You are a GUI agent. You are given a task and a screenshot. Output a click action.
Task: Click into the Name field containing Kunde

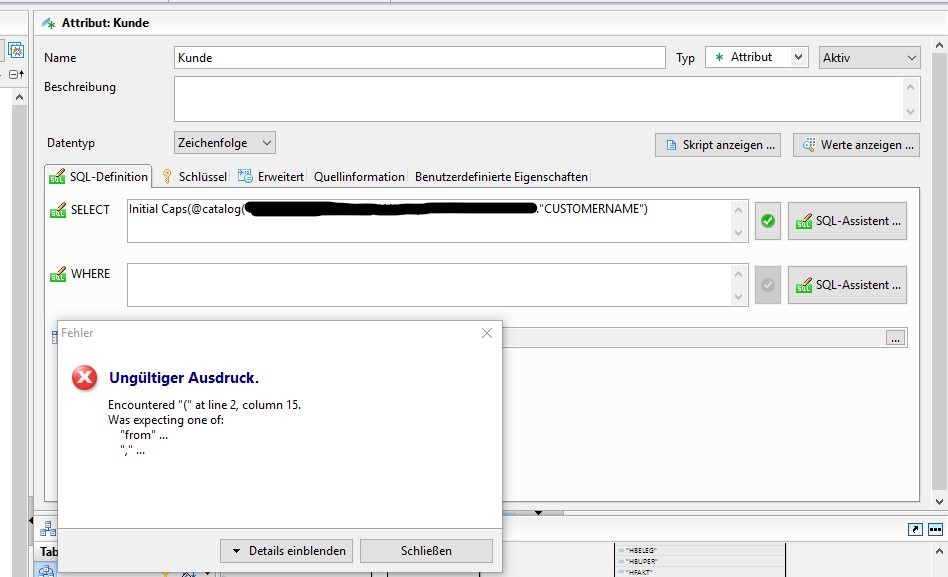point(420,57)
